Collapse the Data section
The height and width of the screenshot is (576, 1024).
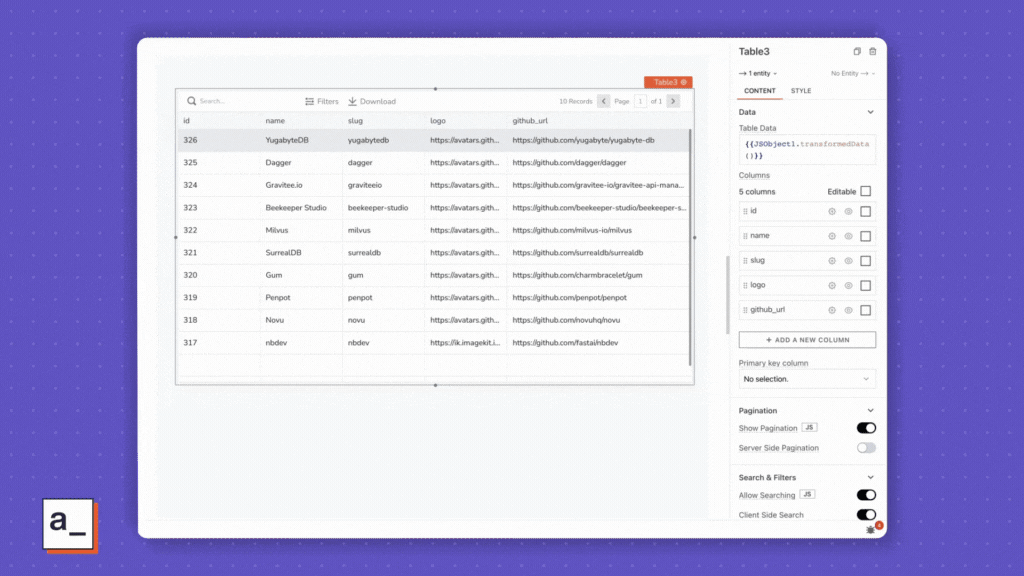pos(871,112)
